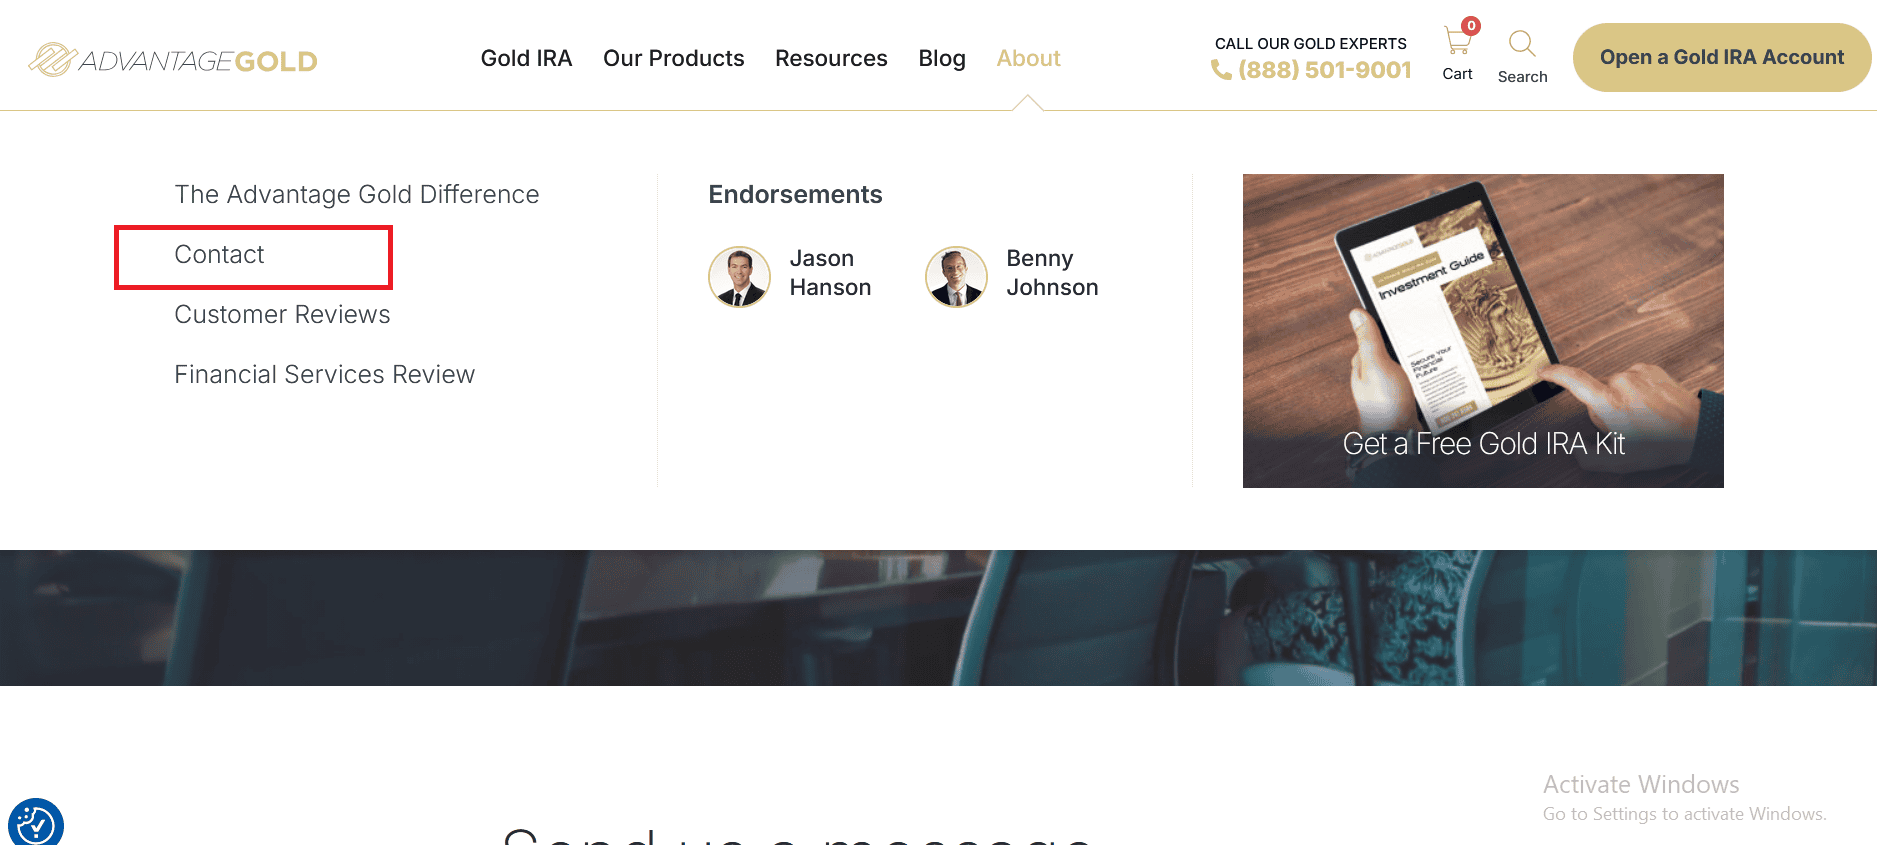Image resolution: width=1877 pixels, height=845 pixels.
Task: Click the Search magnifier icon
Action: pos(1522,43)
